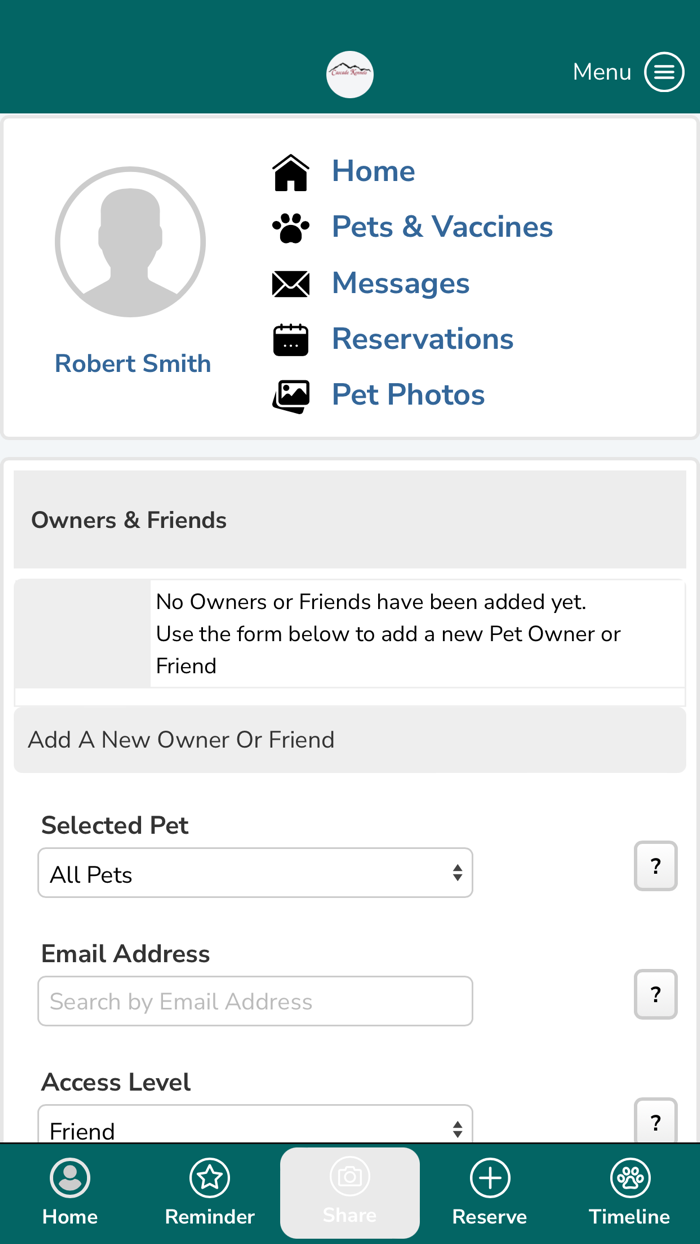The width and height of the screenshot is (700, 1244).
Task: Click the help button beside Selected Pet
Action: click(655, 866)
